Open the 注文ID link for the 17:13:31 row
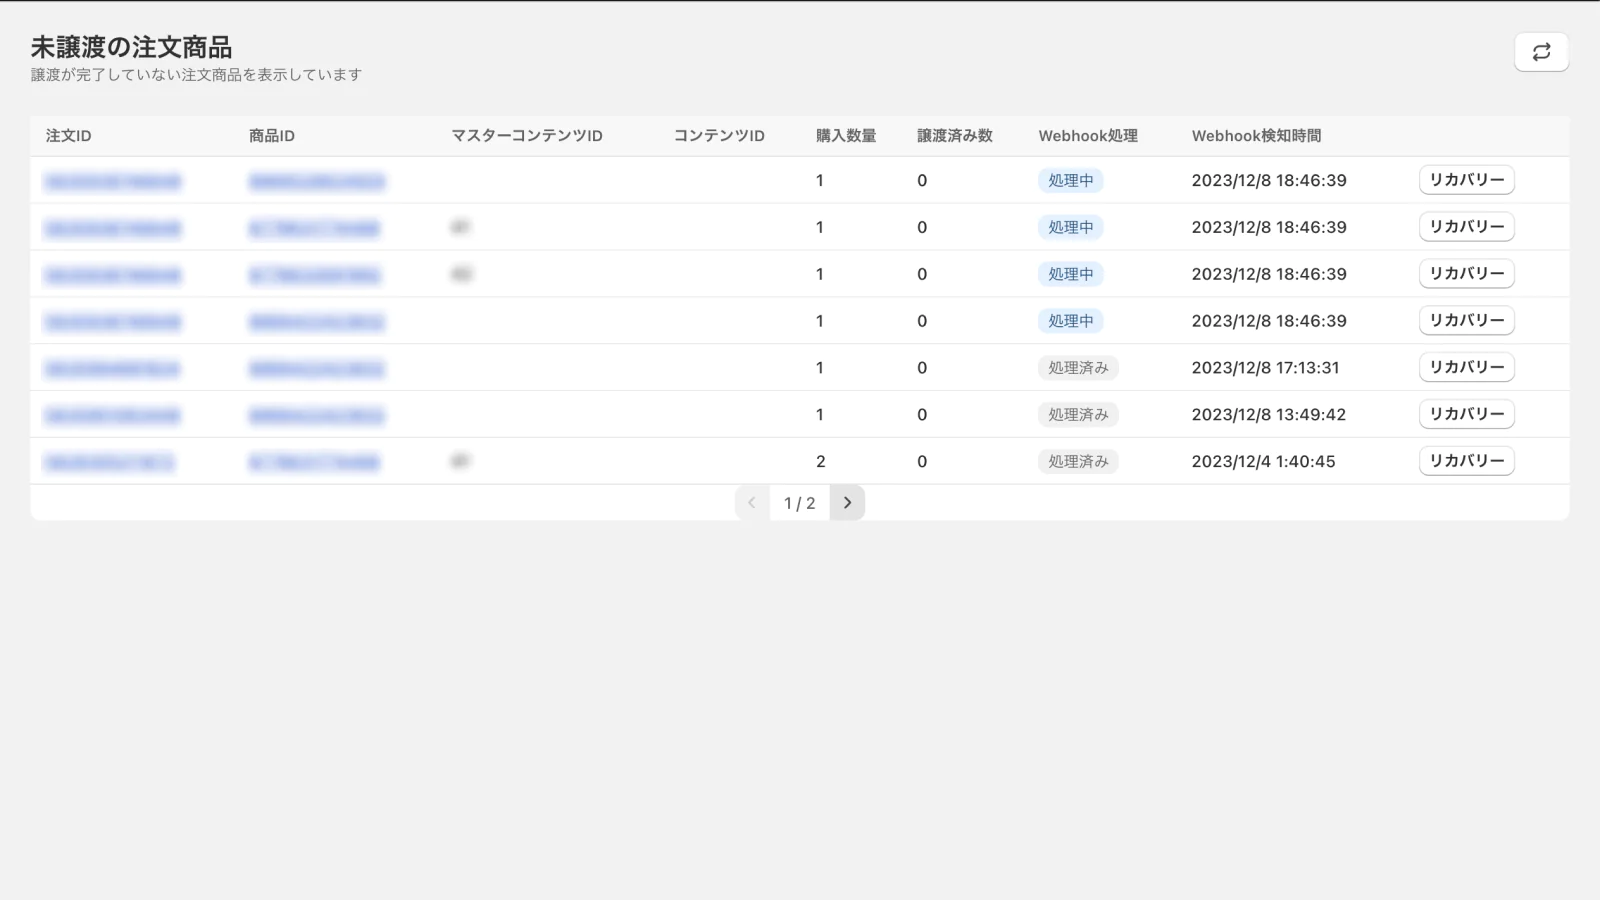1600x900 pixels. (113, 369)
